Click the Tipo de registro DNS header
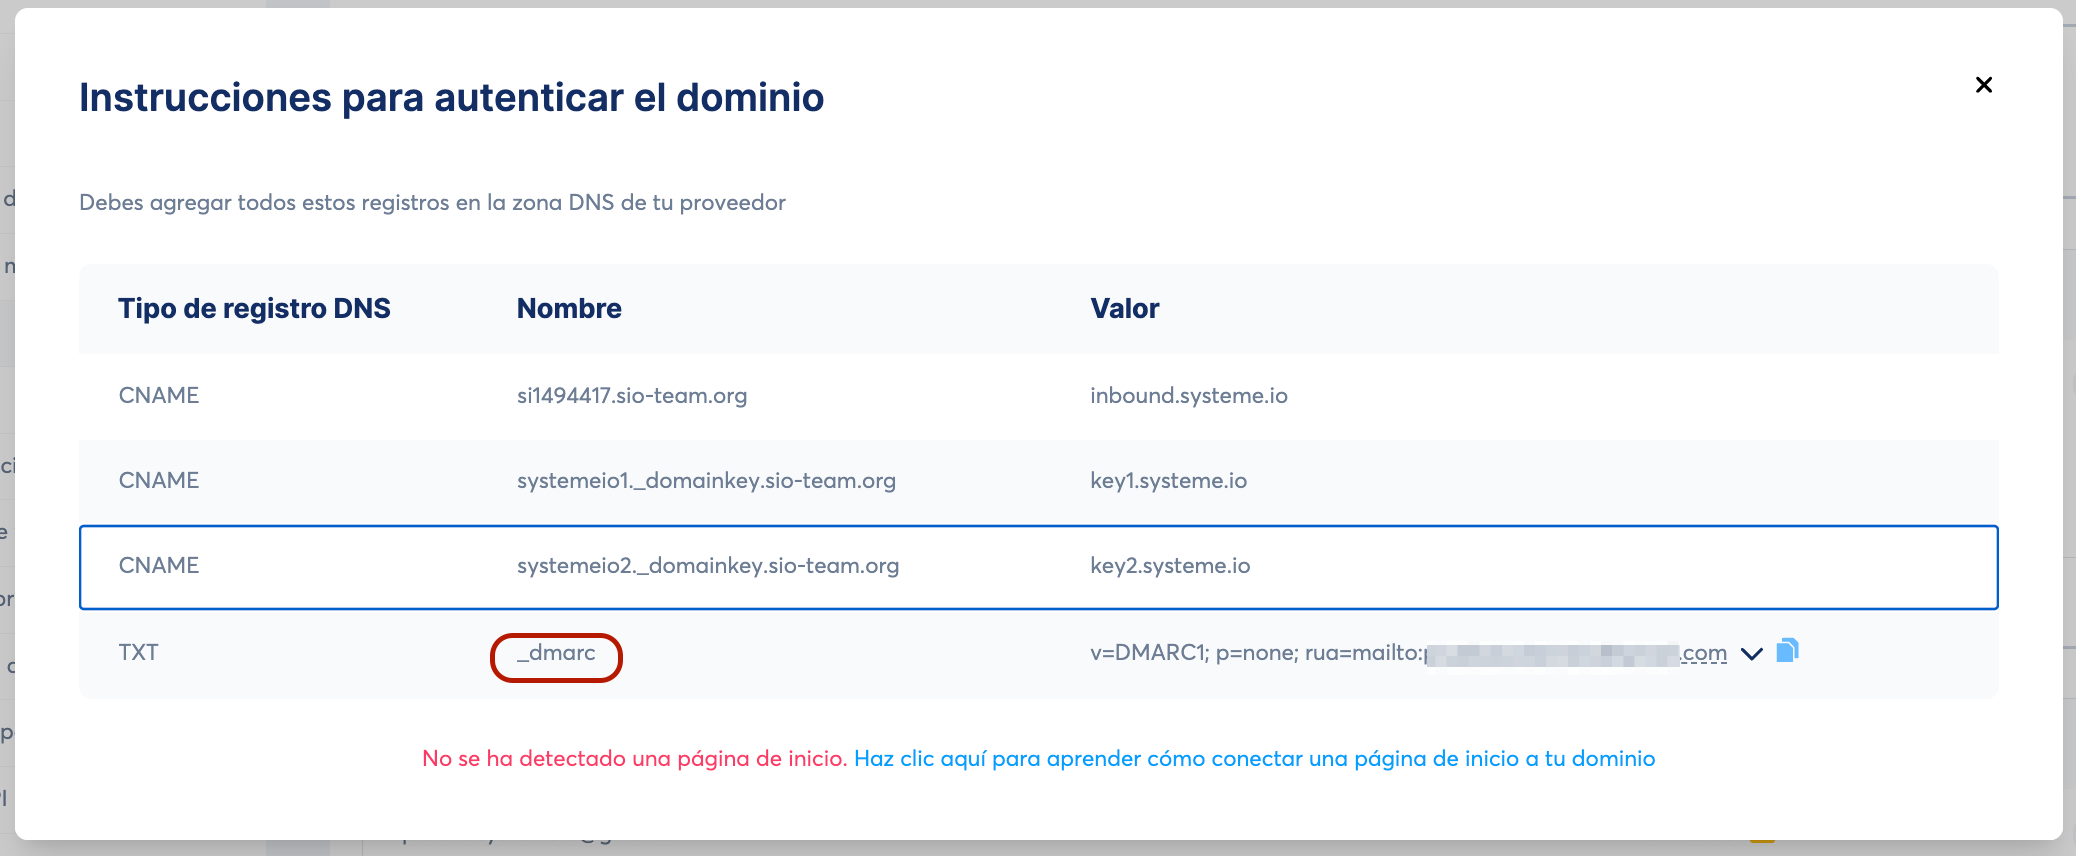2076x856 pixels. (254, 309)
